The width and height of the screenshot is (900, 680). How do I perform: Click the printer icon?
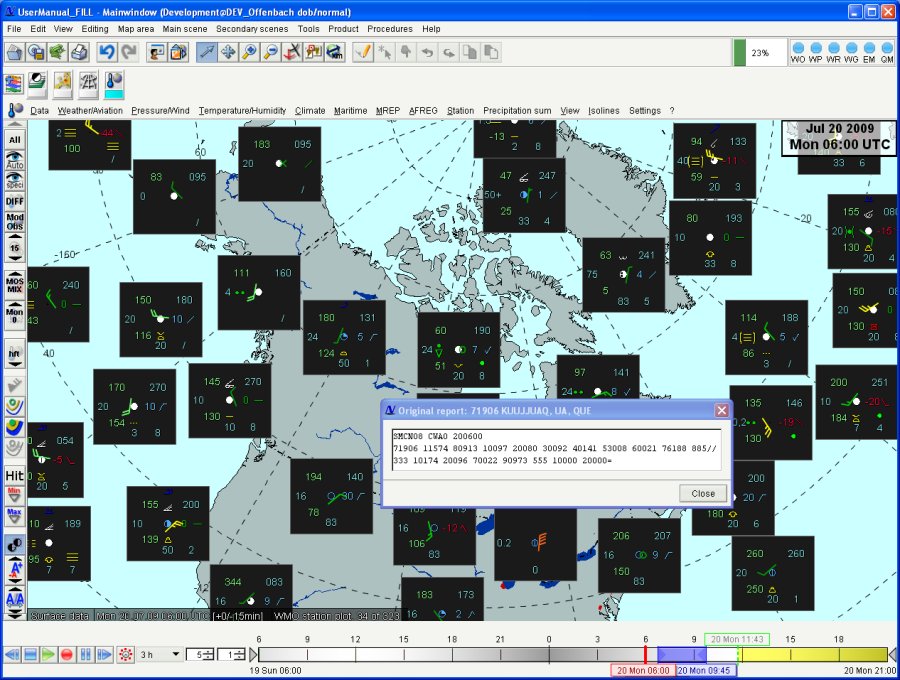click(x=79, y=52)
